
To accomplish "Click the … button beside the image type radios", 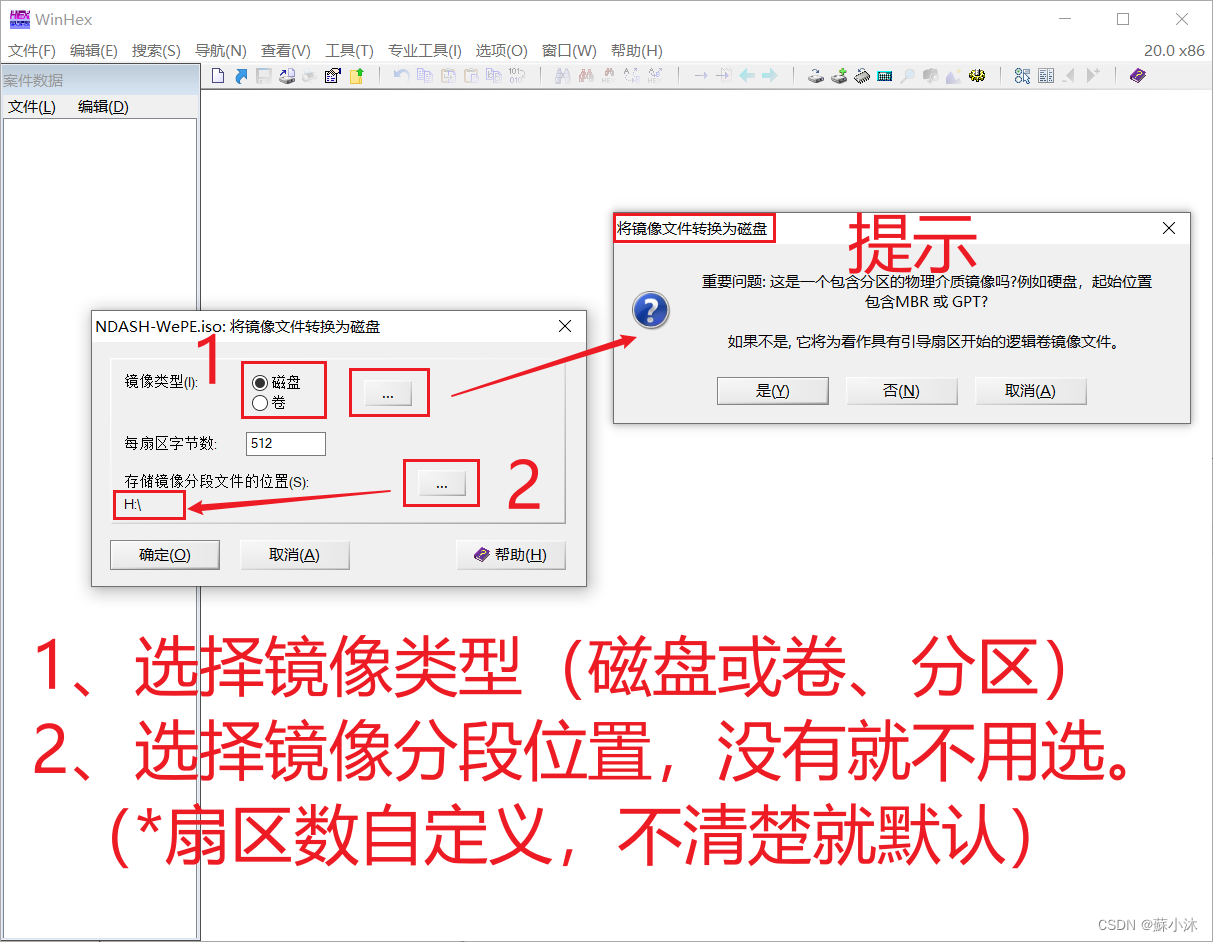I will pyautogui.click(x=388, y=395).
